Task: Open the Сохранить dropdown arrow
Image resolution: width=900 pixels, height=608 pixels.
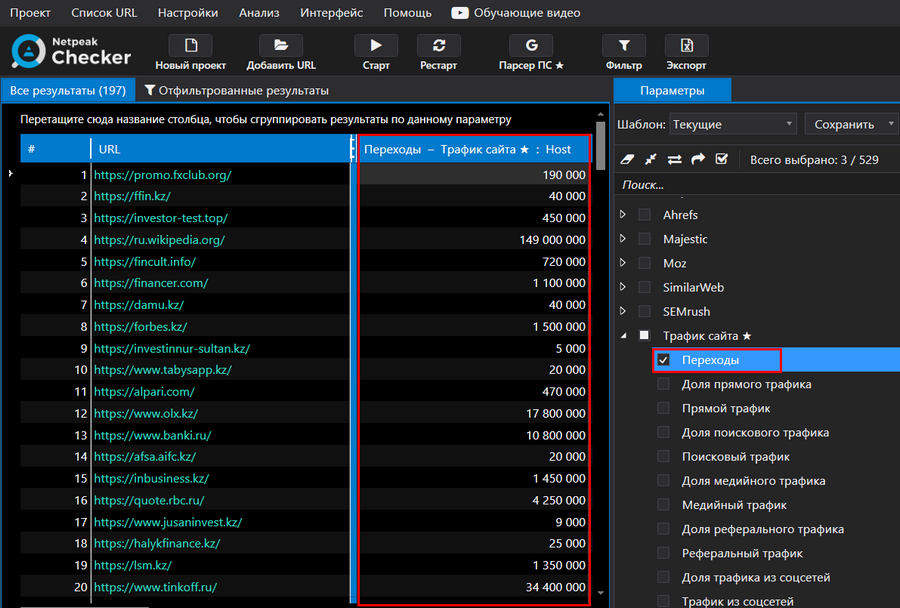Action: (891, 123)
